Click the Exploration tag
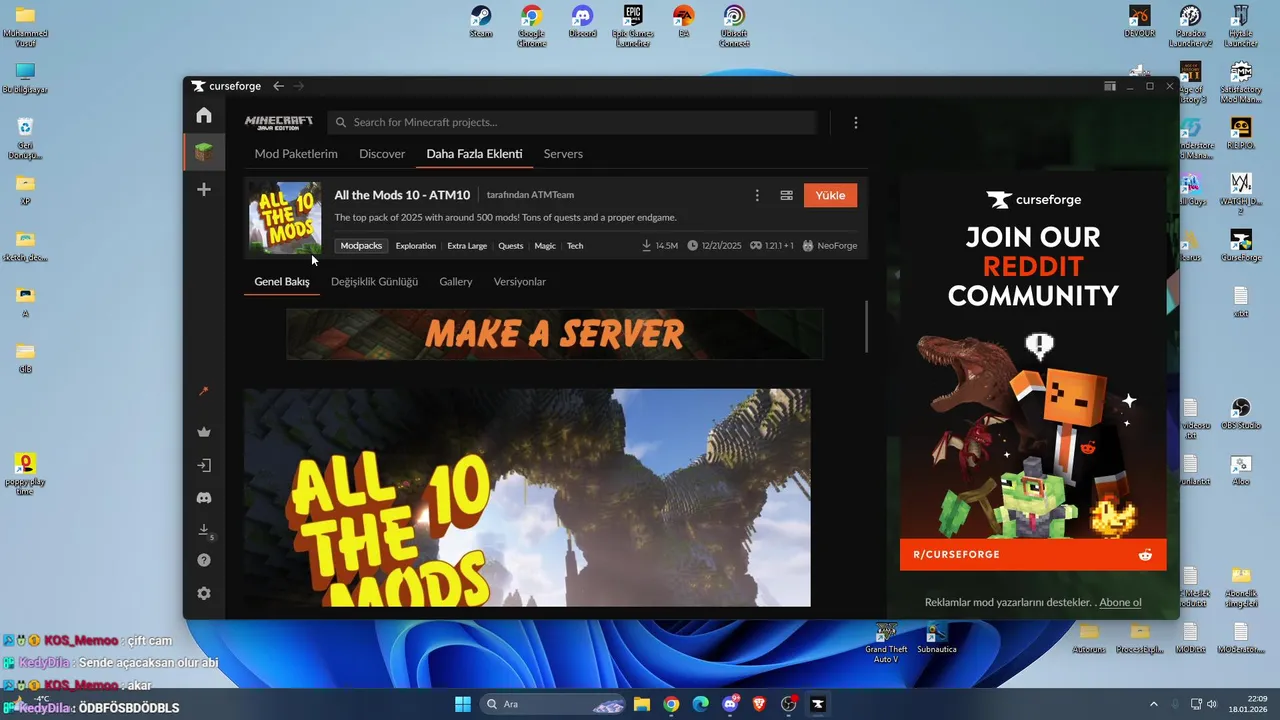 [415, 246]
